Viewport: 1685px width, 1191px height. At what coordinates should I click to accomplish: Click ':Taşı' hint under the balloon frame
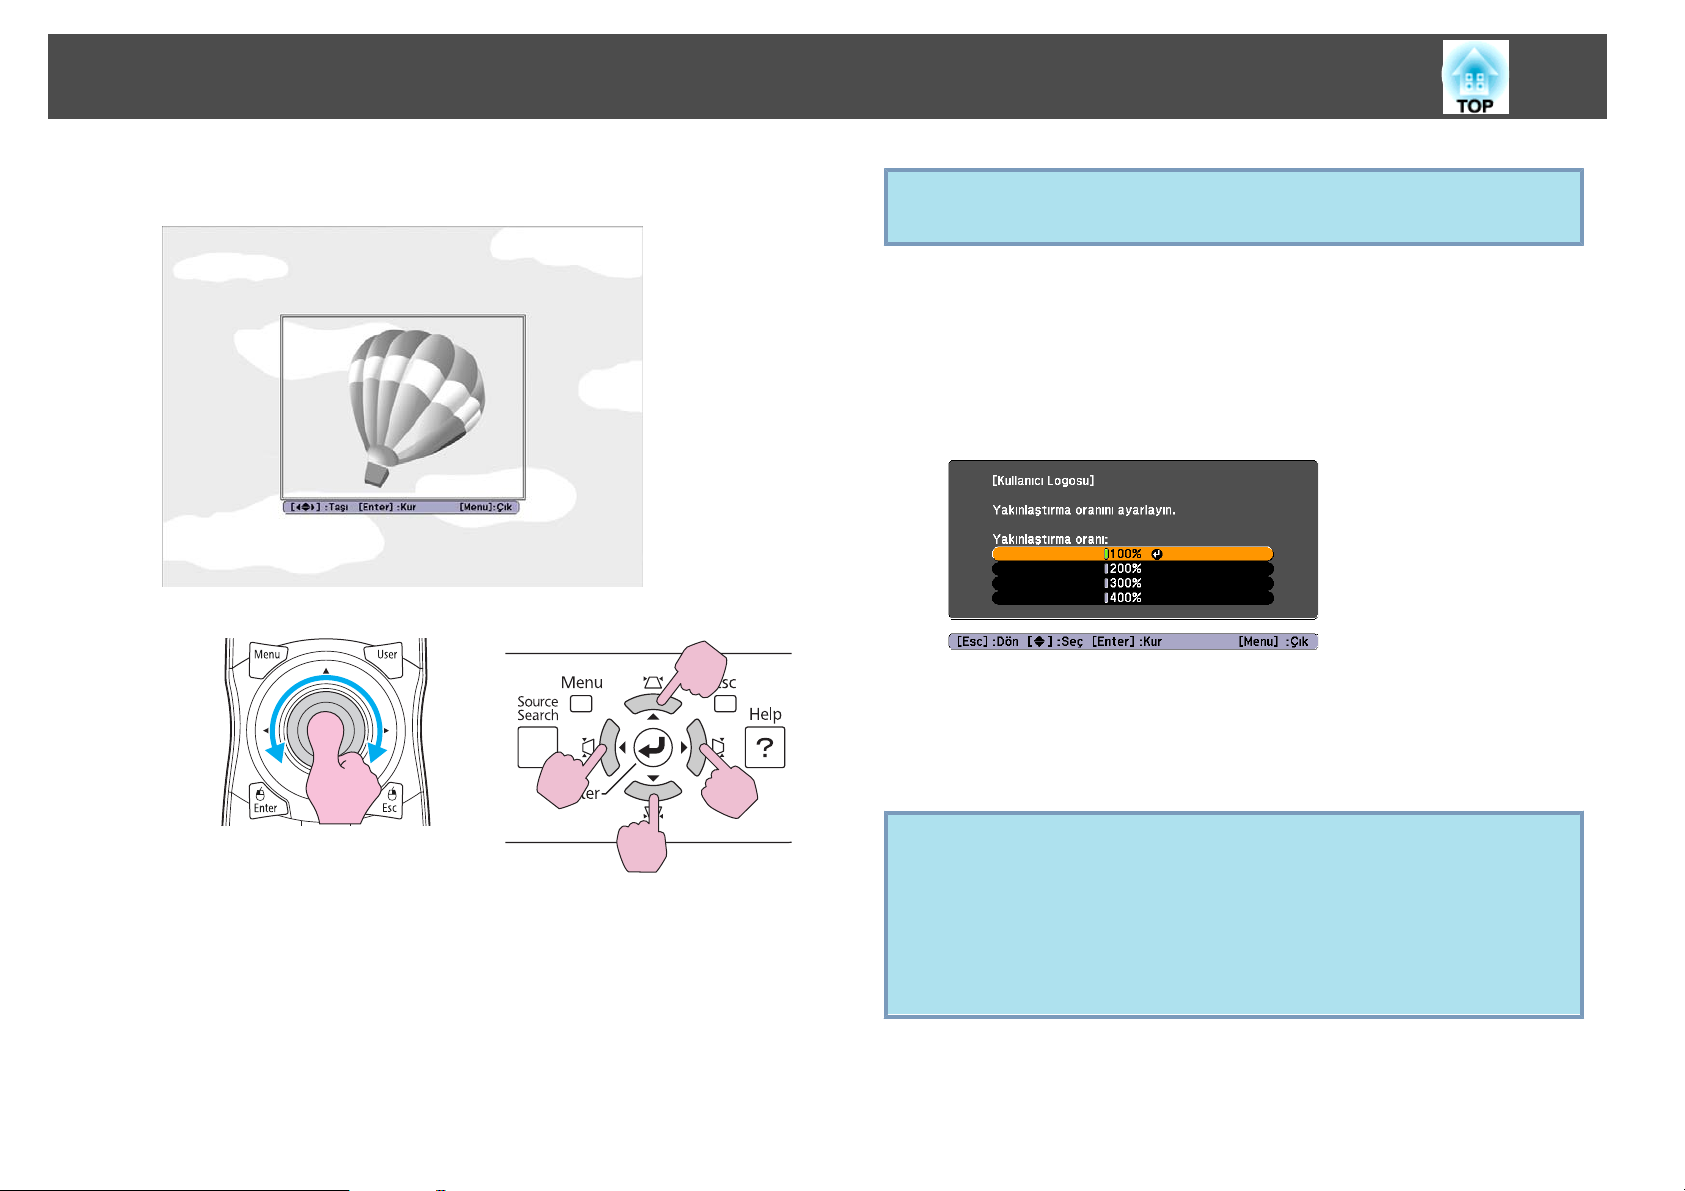(x=337, y=507)
